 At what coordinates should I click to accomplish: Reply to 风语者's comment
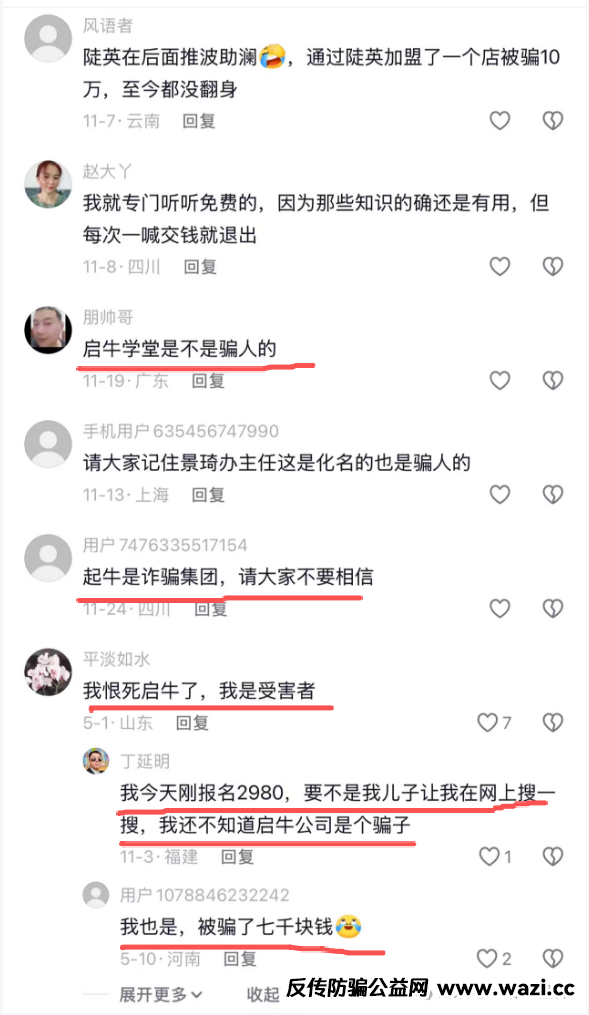[199, 121]
